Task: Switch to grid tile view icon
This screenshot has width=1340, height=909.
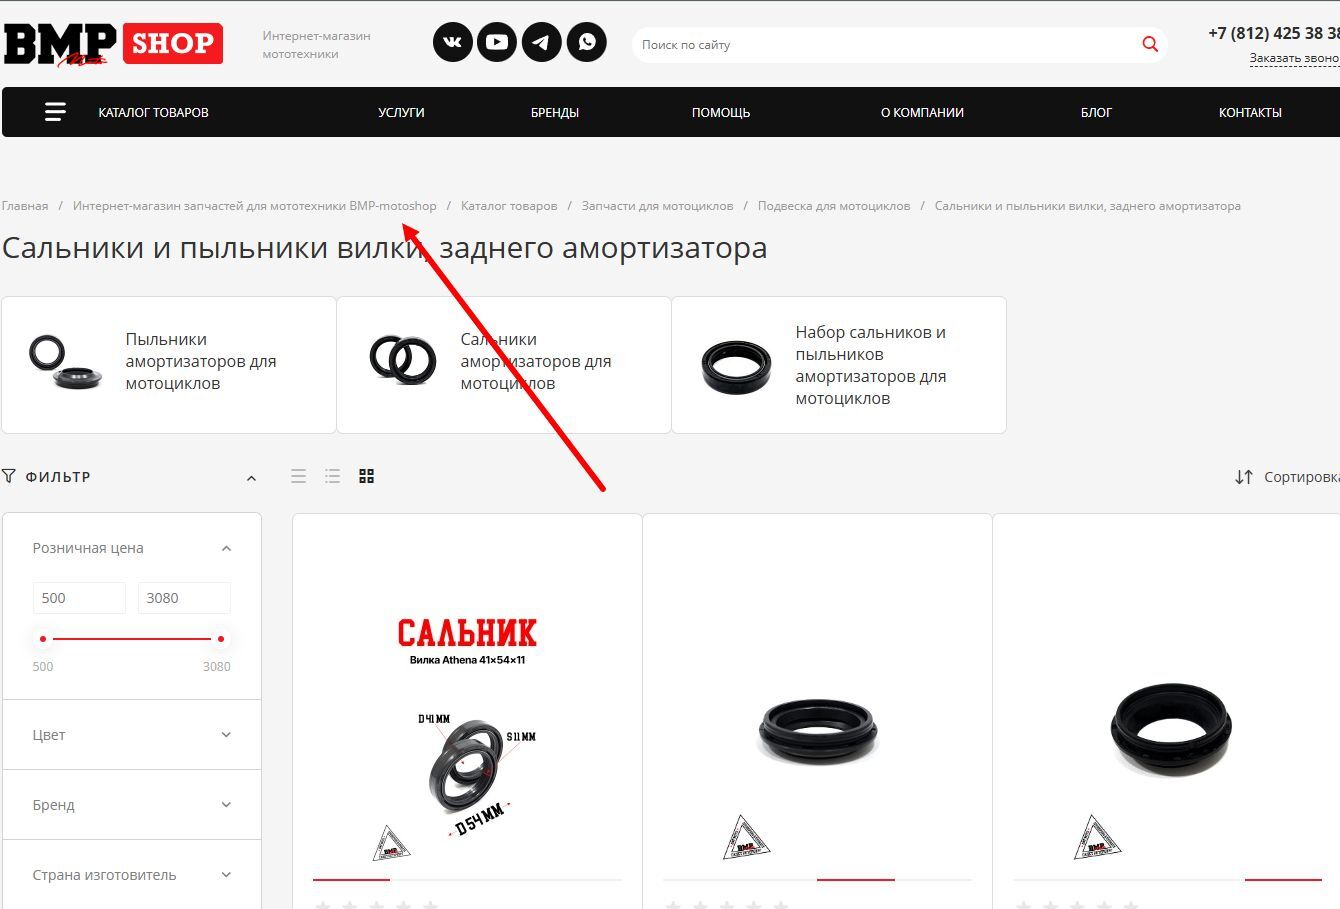Action: 367,476
